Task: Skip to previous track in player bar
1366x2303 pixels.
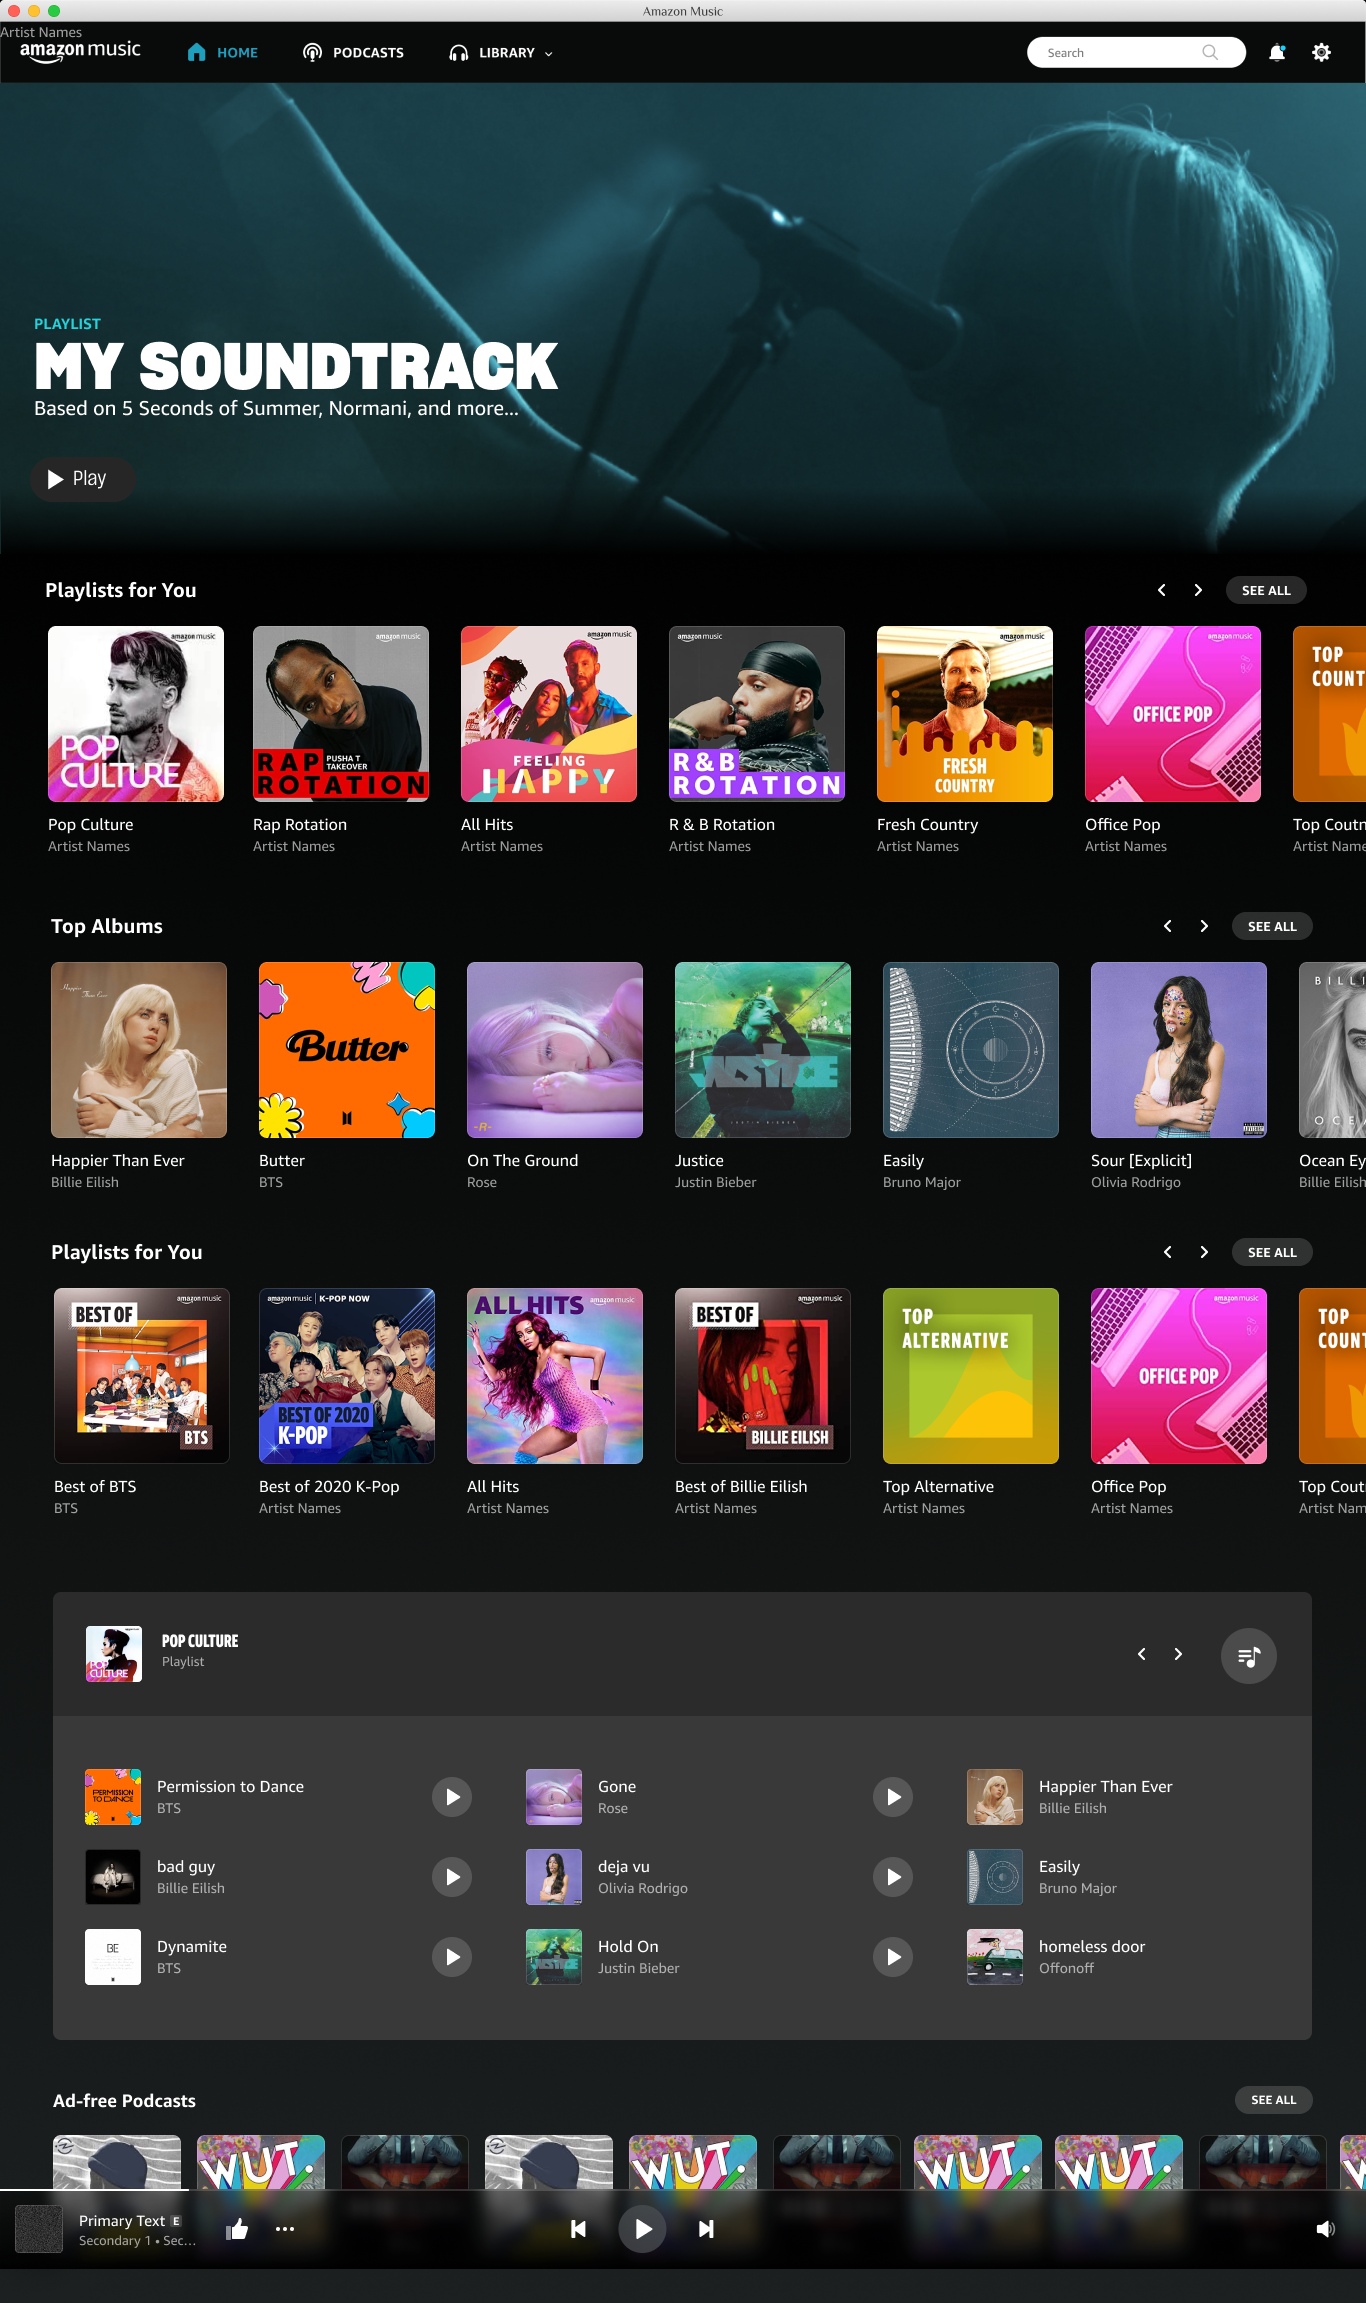Action: [578, 2229]
